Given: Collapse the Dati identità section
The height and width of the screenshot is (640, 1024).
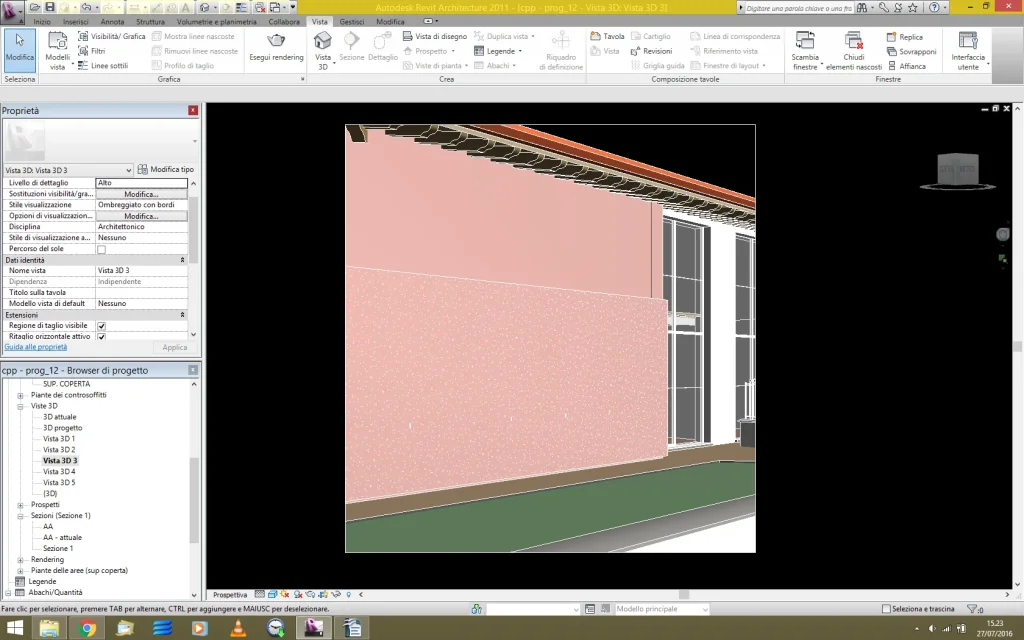Looking at the screenshot, I should pos(182,260).
